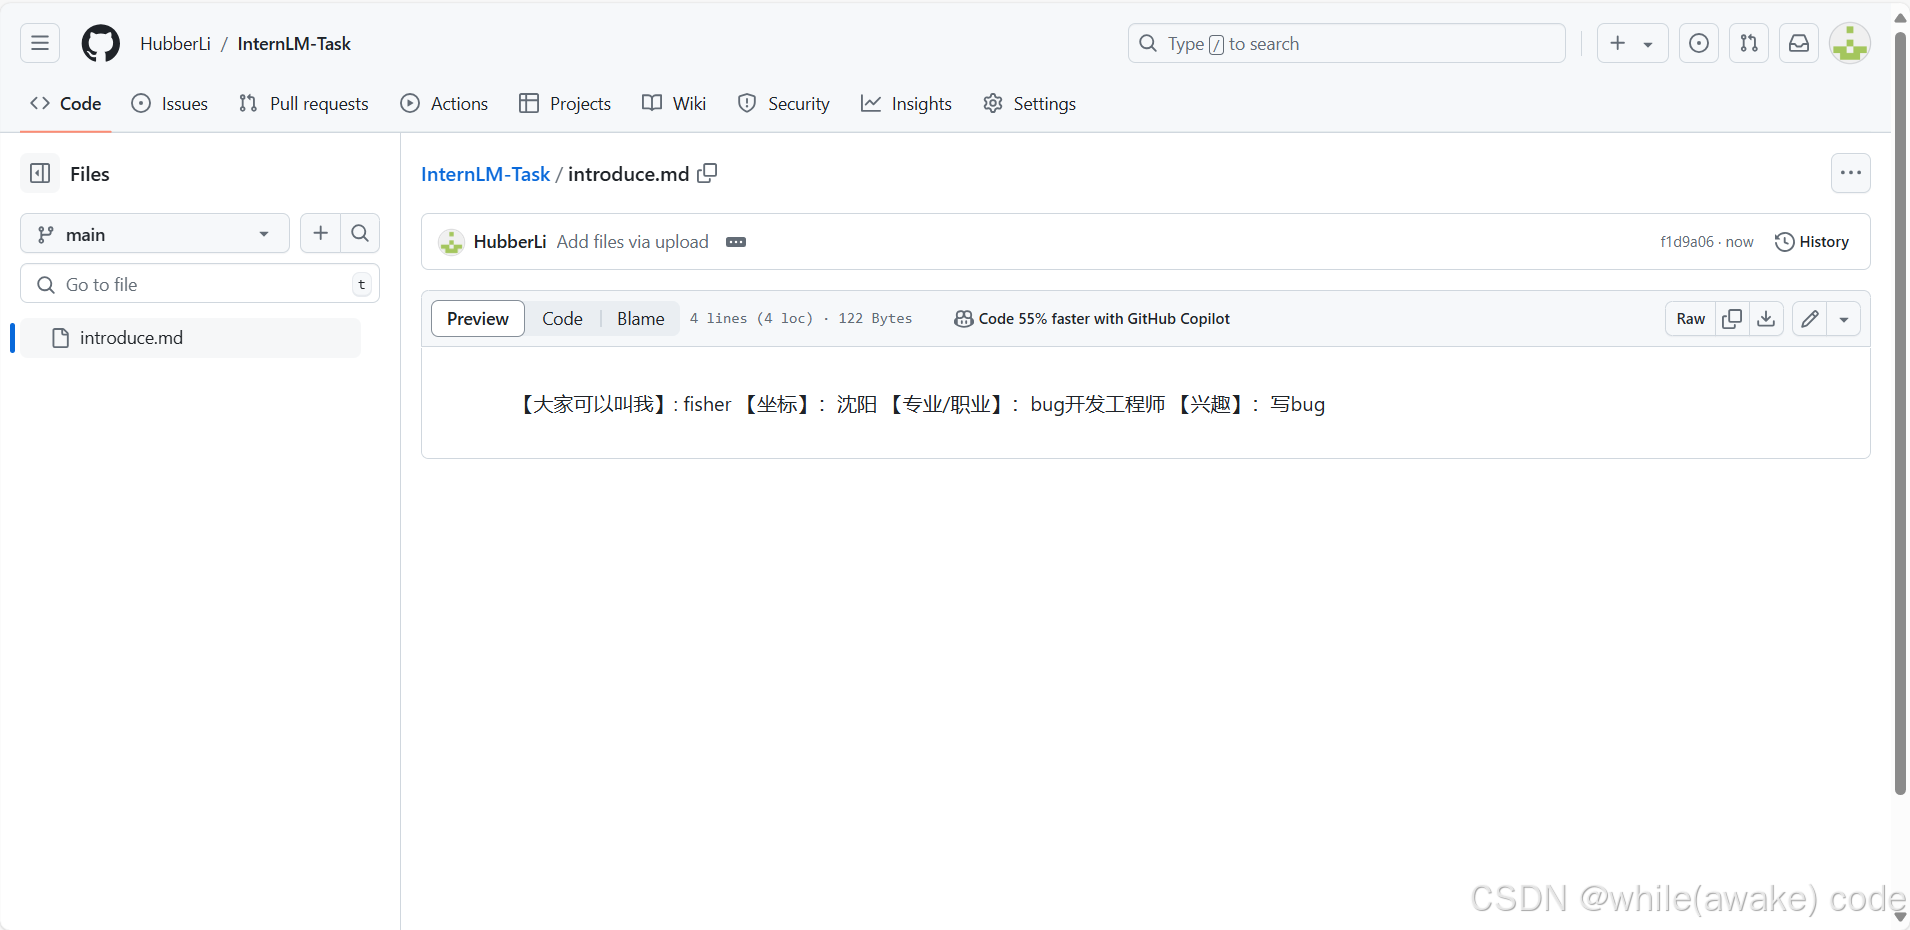Switch to the Code source view
This screenshot has width=1910, height=930.
point(562,319)
